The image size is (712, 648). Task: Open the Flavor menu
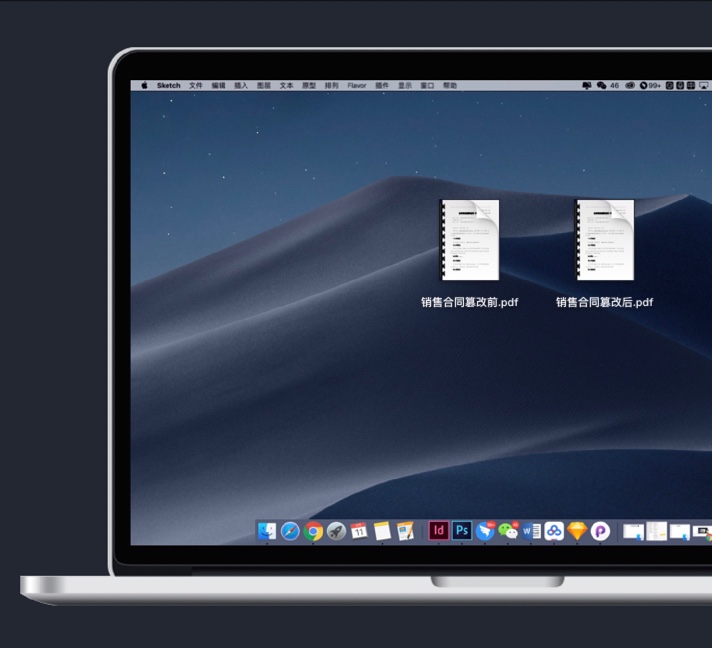pyautogui.click(x=357, y=85)
